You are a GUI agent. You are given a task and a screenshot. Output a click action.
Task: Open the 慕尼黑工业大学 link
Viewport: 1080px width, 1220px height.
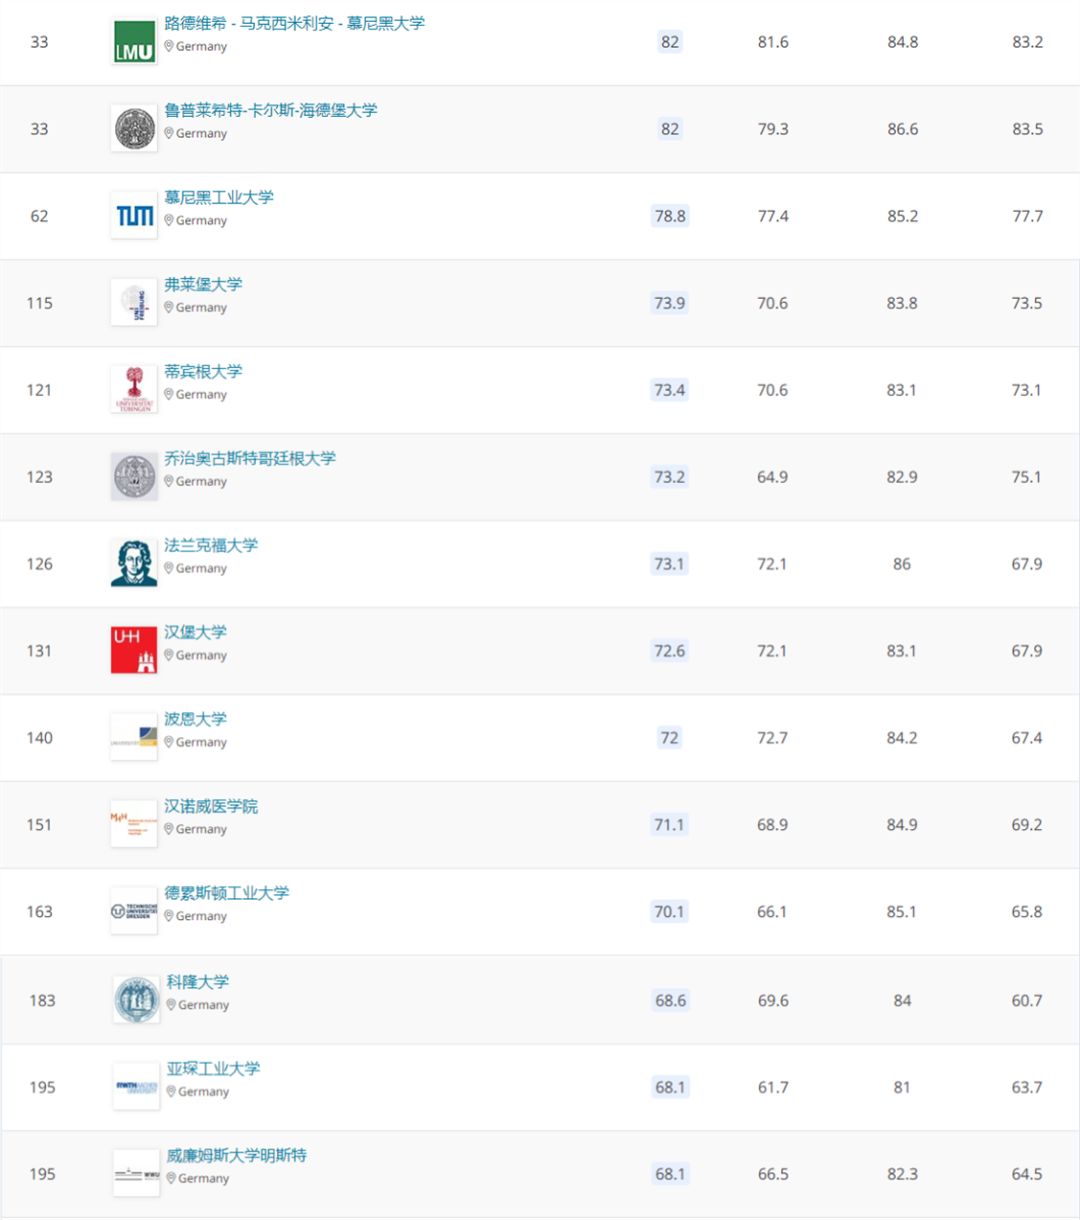219,197
